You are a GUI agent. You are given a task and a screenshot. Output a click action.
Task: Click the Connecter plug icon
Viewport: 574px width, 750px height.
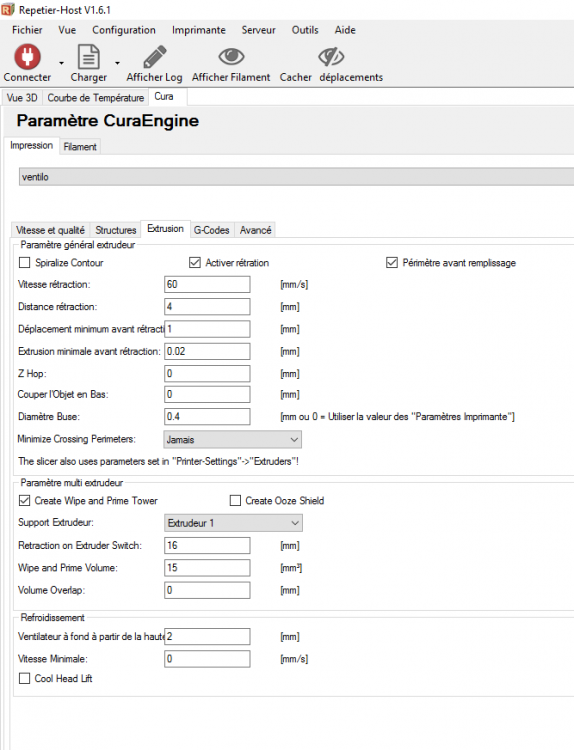click(27, 56)
